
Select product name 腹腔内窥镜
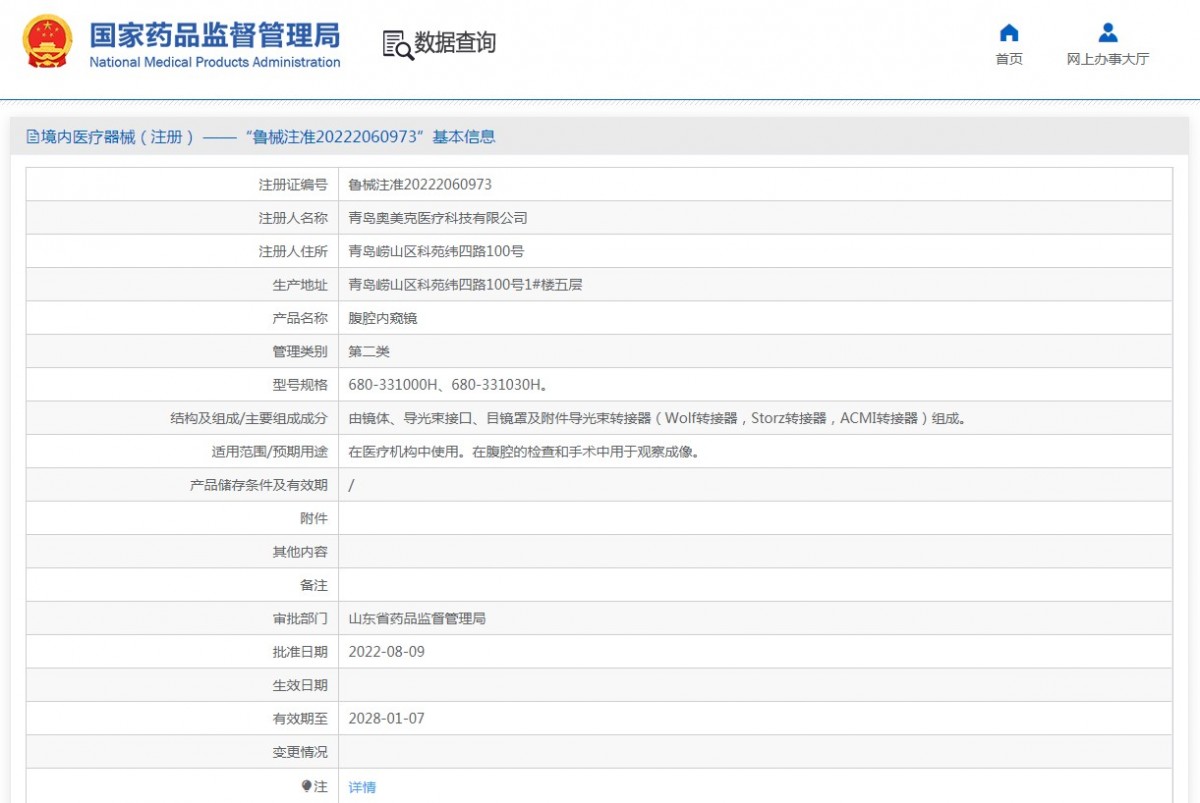383,318
